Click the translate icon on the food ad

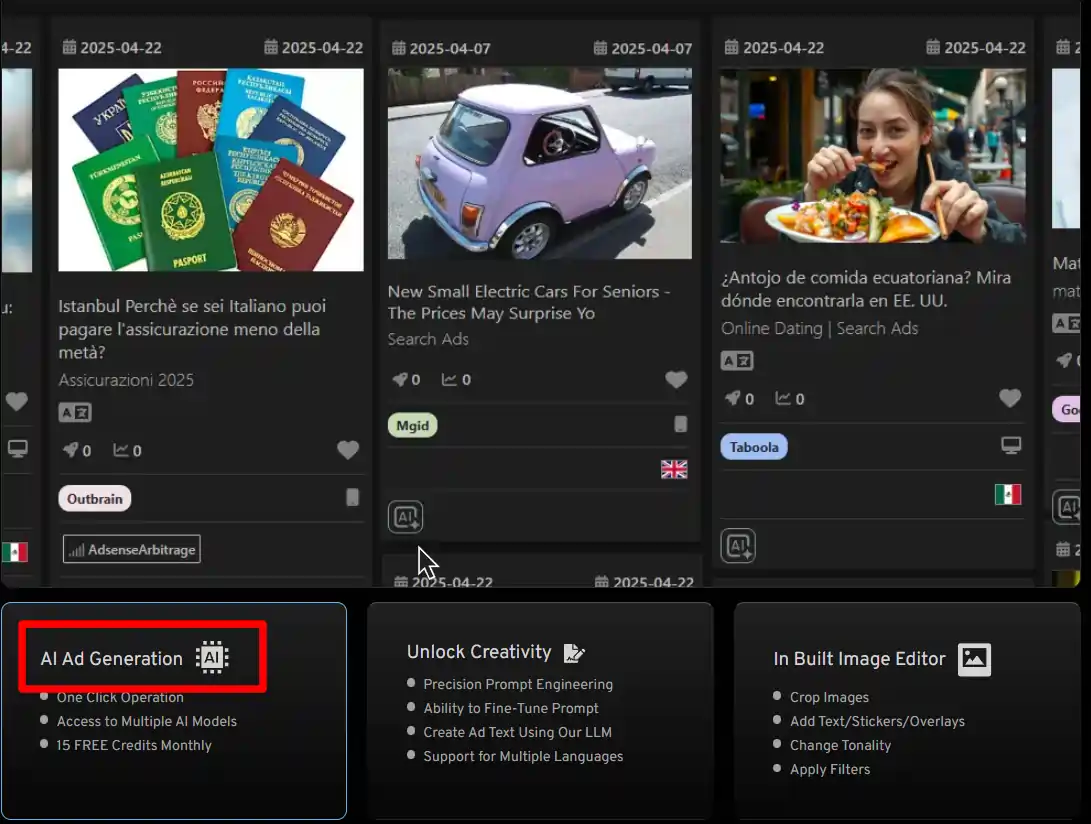pyautogui.click(x=737, y=360)
